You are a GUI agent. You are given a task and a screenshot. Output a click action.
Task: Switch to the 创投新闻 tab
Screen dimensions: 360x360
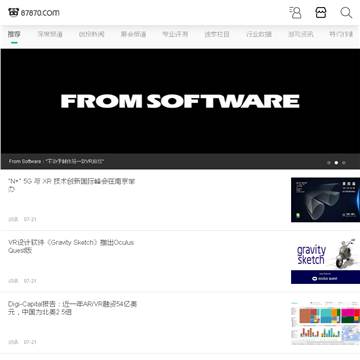click(92, 34)
